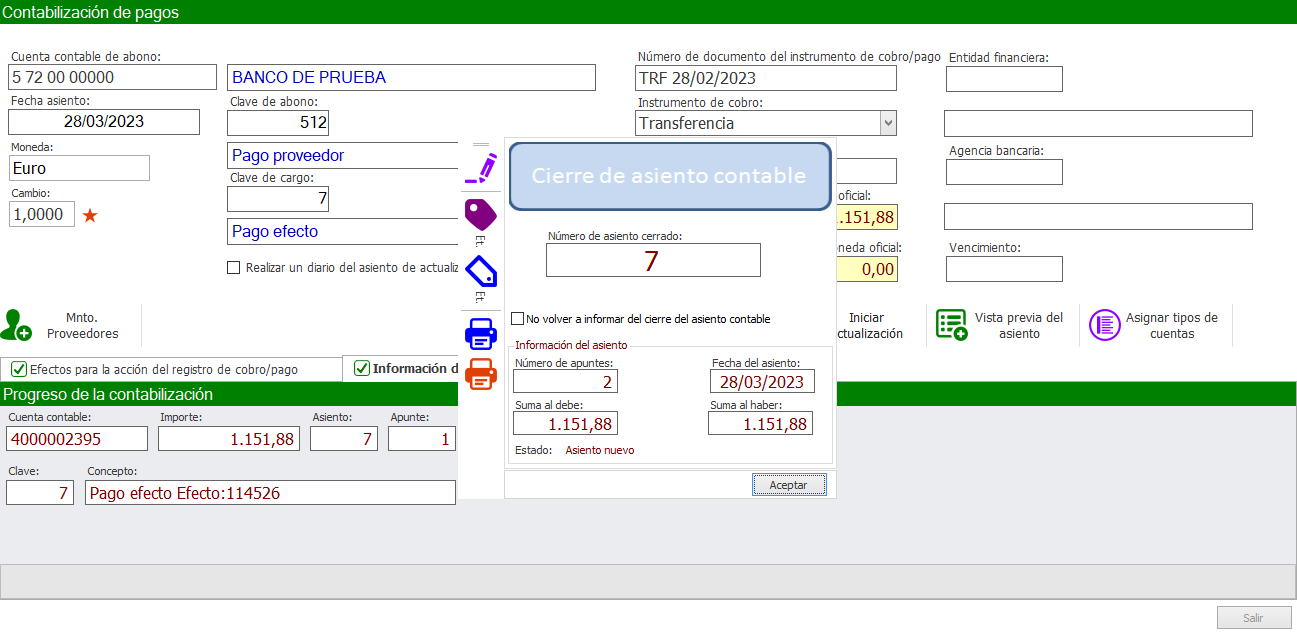Check realizar un diario del asiento
The height and width of the screenshot is (633, 1297).
click(x=234, y=266)
